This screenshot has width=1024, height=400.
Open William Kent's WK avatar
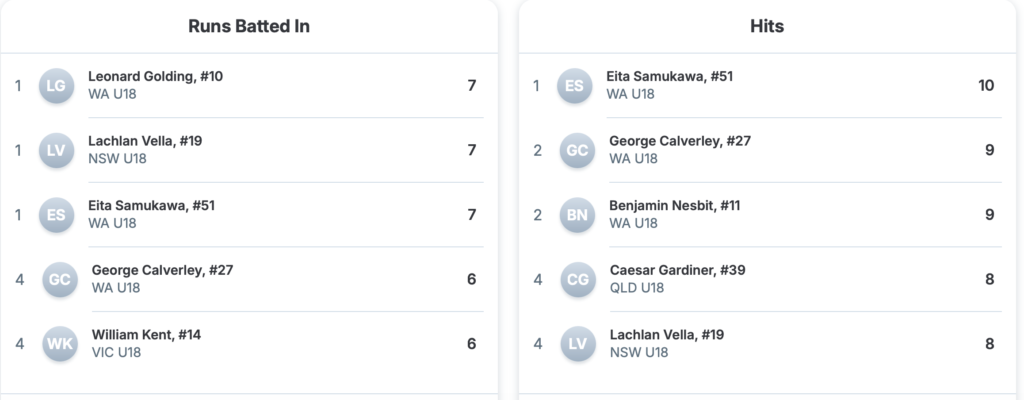[60, 344]
